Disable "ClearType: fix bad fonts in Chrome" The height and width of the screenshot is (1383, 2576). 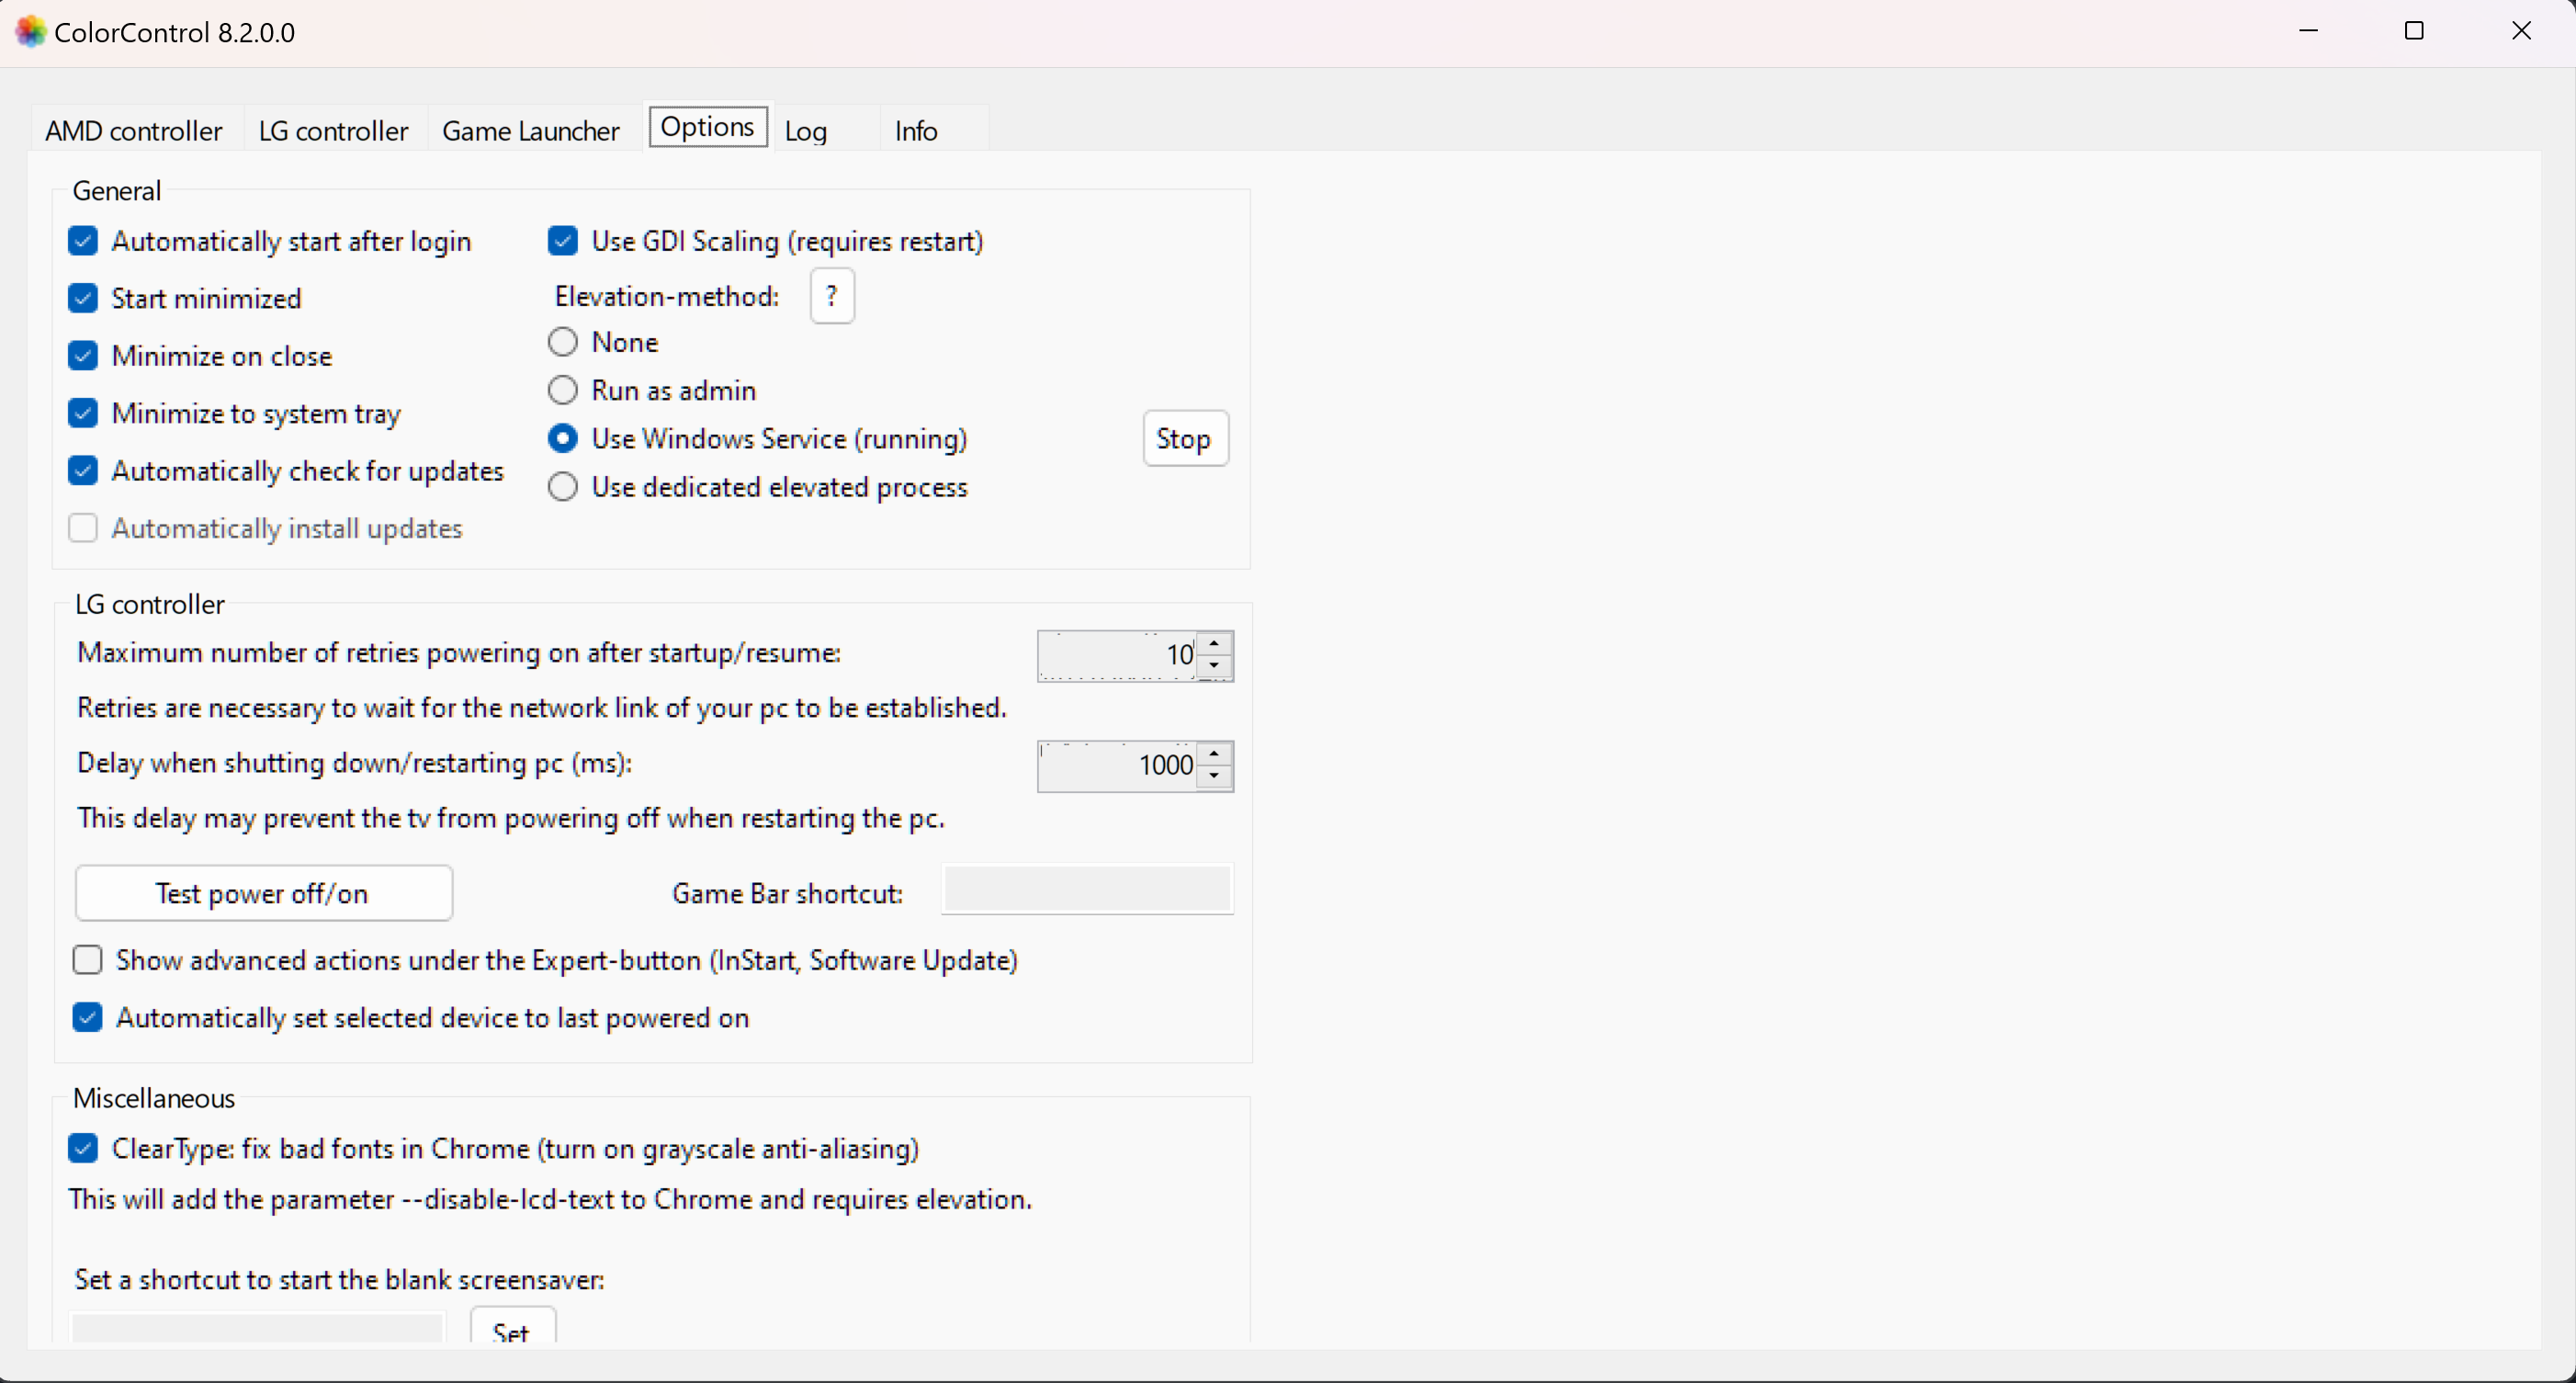[x=83, y=1148]
